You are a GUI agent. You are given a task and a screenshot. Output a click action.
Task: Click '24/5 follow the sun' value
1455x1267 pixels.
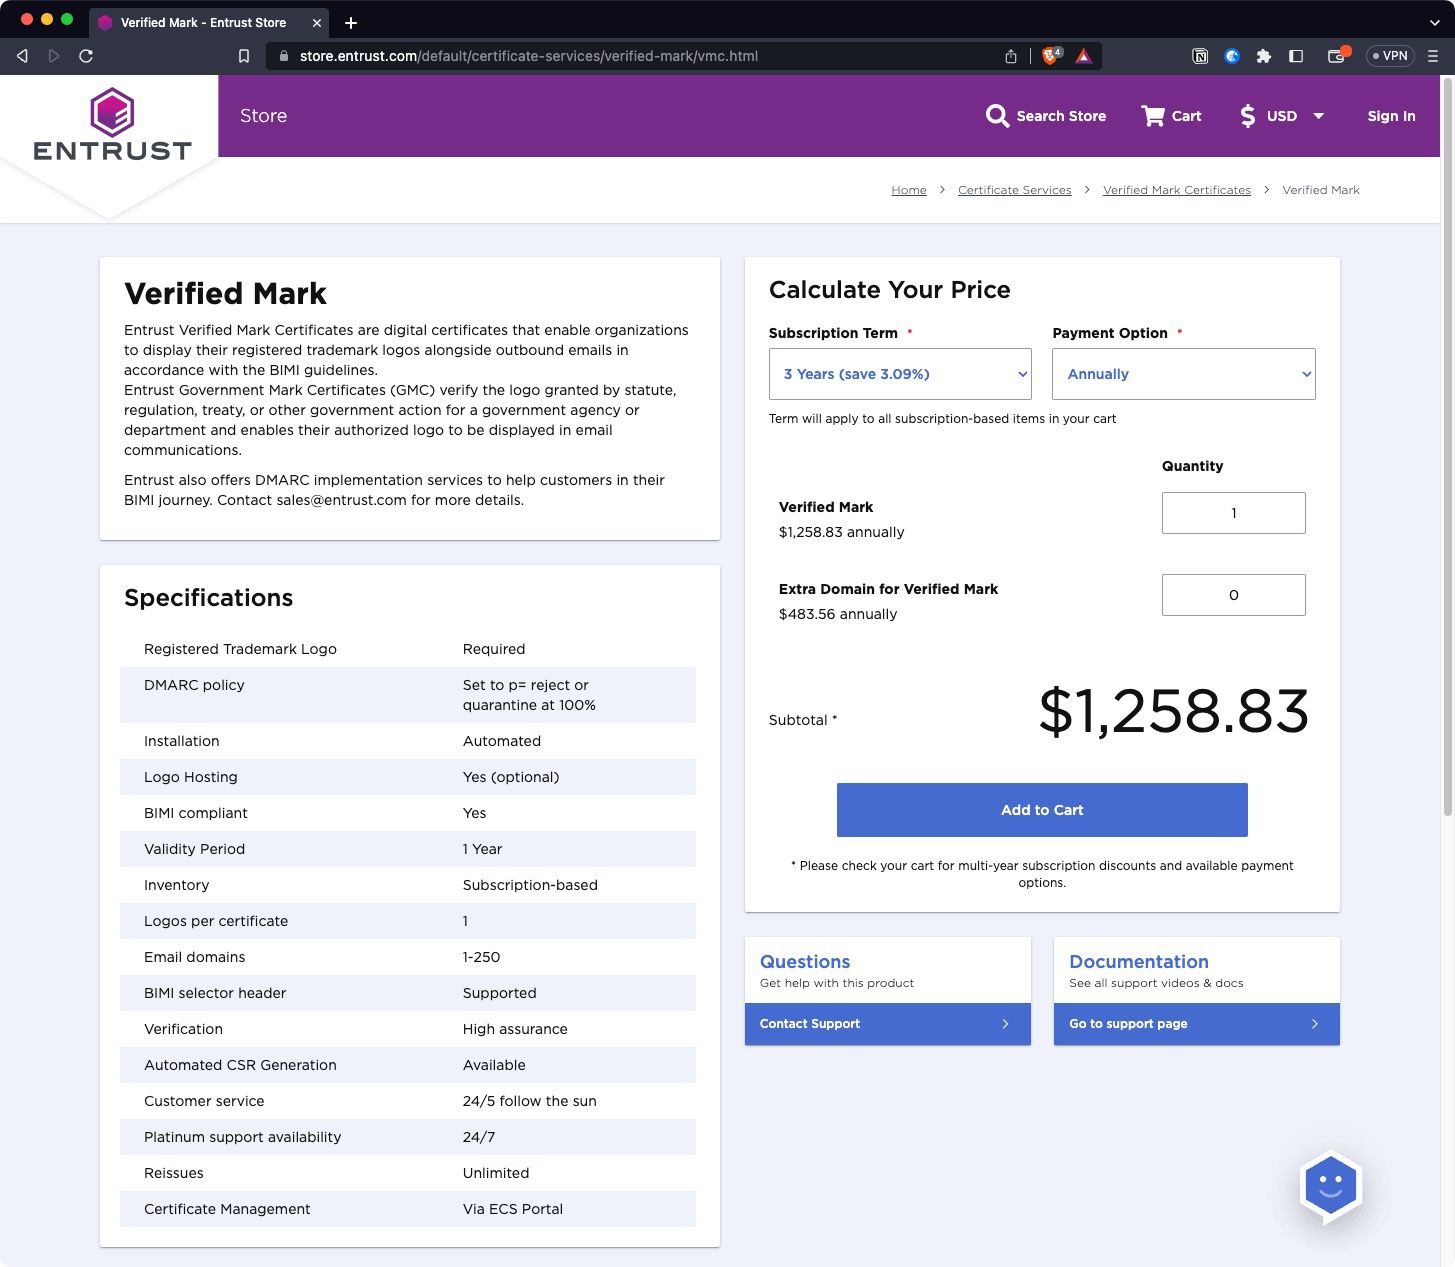529,1101
